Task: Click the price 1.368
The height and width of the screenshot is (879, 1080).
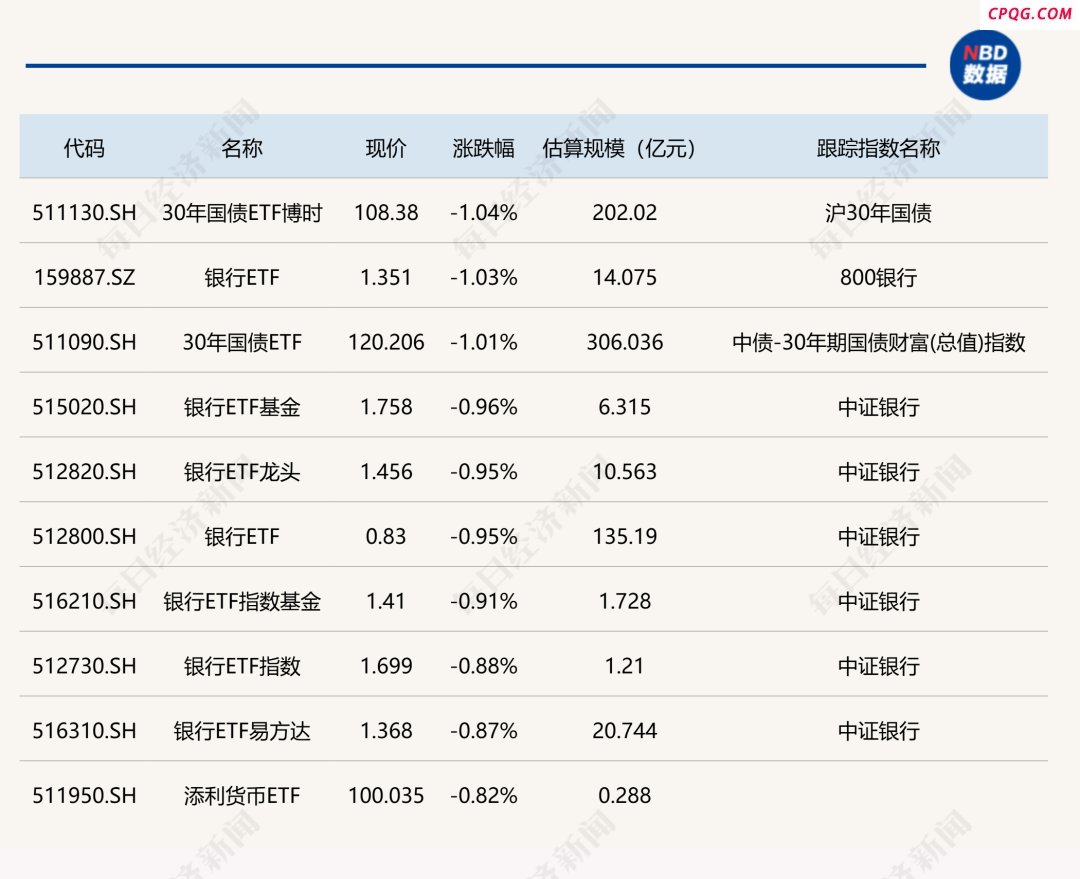Action: coord(386,731)
